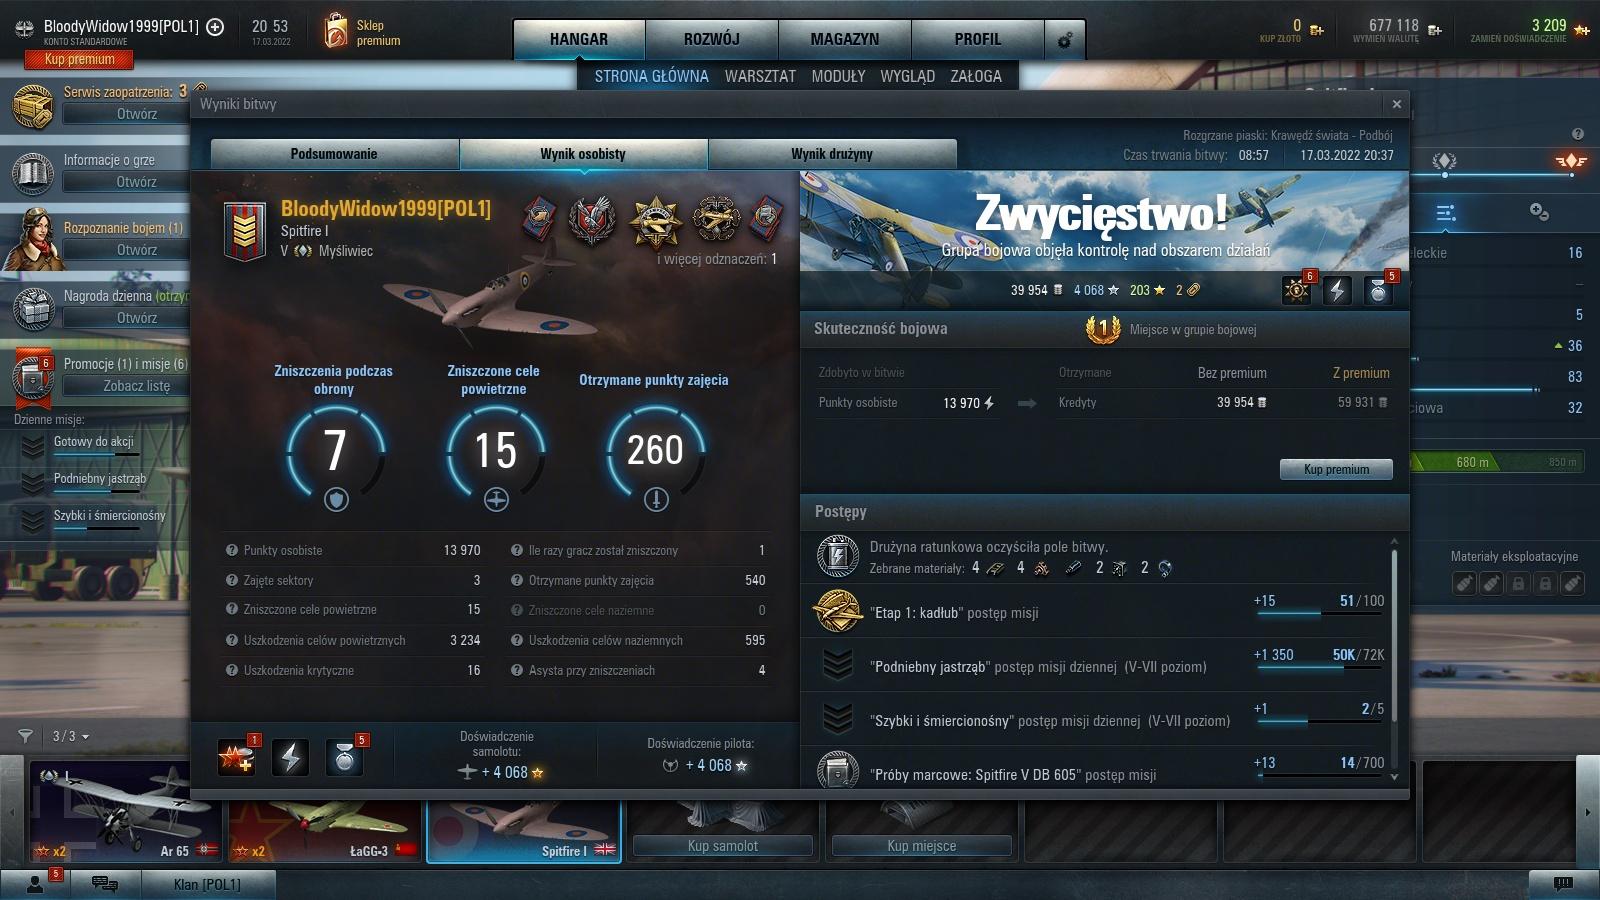This screenshot has width=1600, height=900.
Task: Click the Sklep premium shop icon
Action: (336, 32)
